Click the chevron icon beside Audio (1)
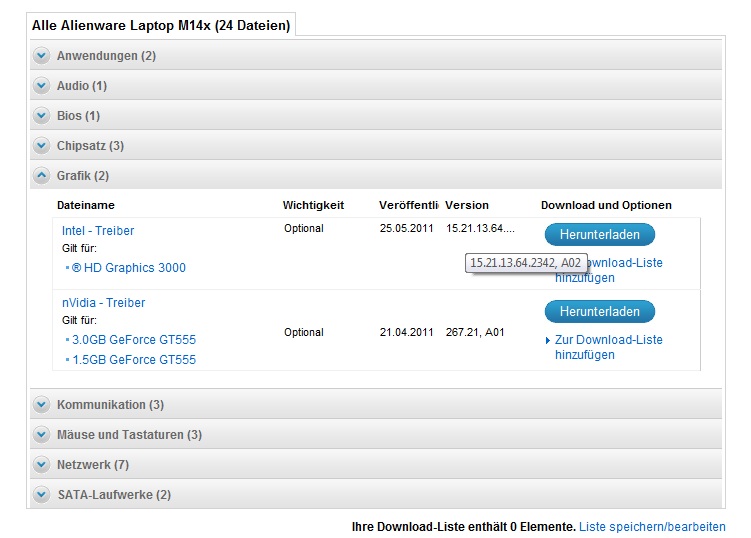Viewport: 751px width, 538px height. (41, 86)
